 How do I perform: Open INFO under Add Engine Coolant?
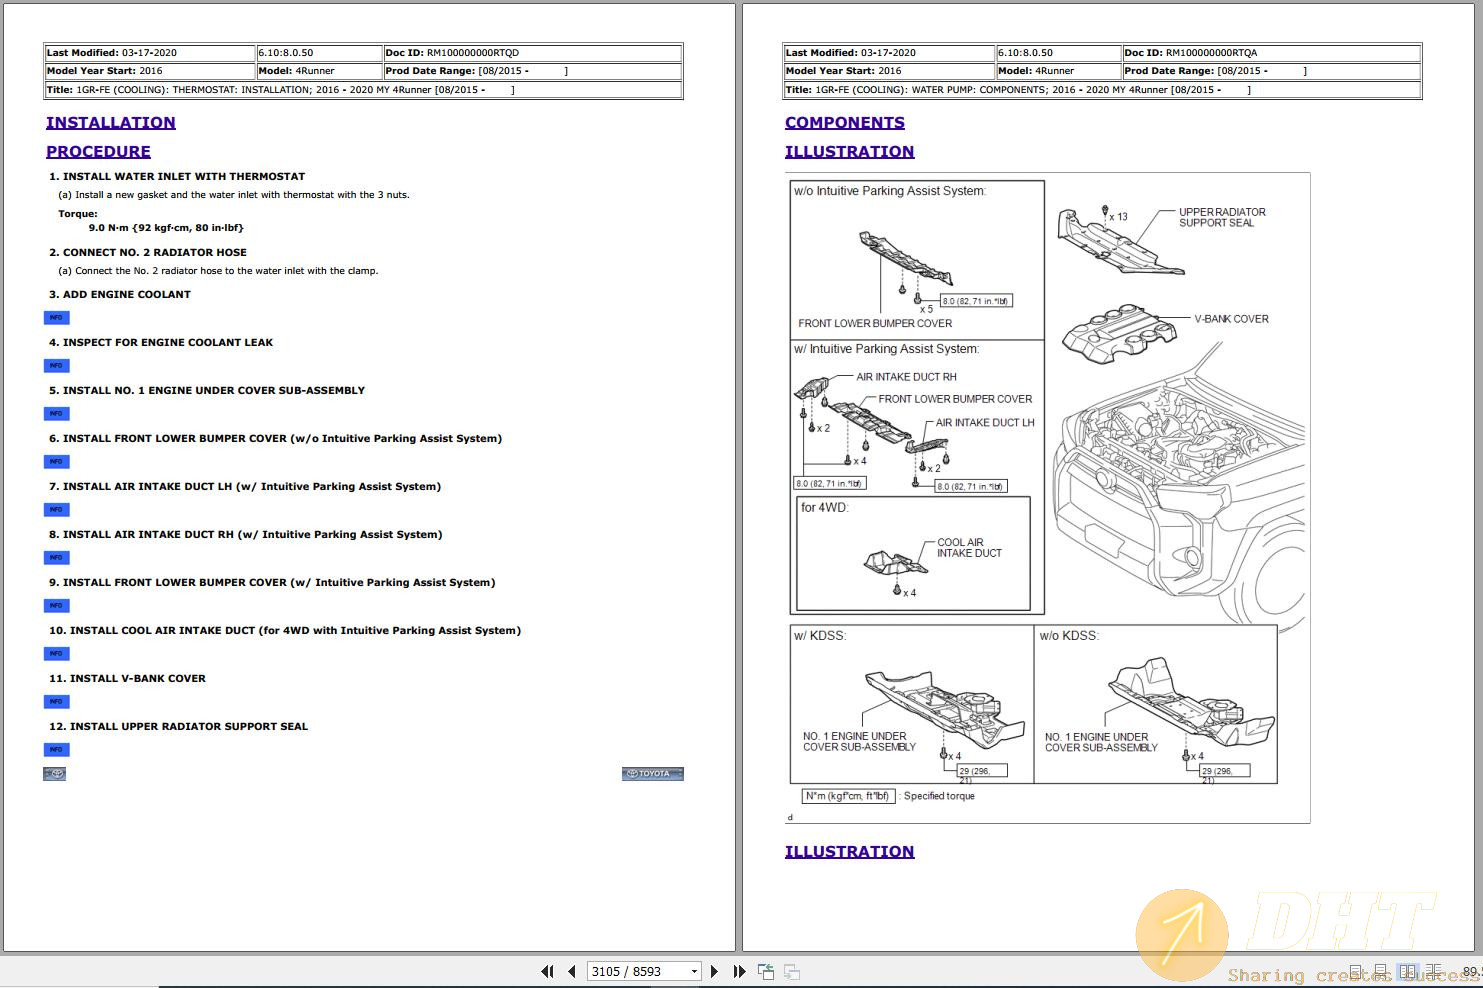click(56, 318)
